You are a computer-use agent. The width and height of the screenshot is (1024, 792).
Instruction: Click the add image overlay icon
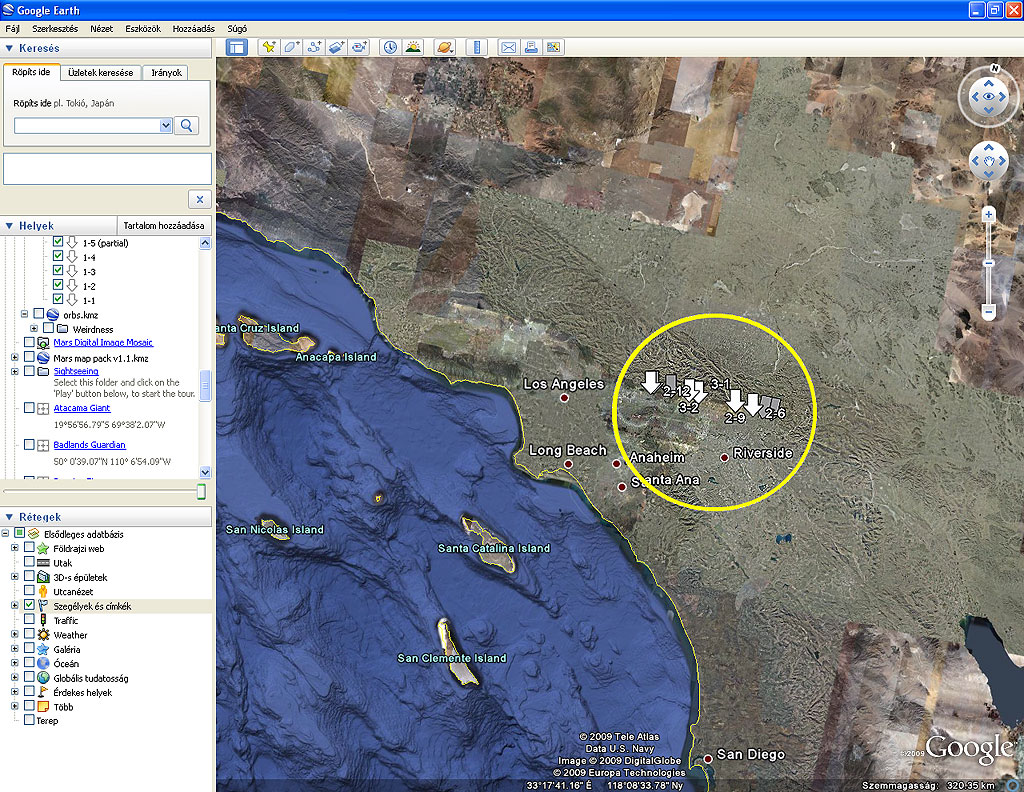[x=337, y=47]
